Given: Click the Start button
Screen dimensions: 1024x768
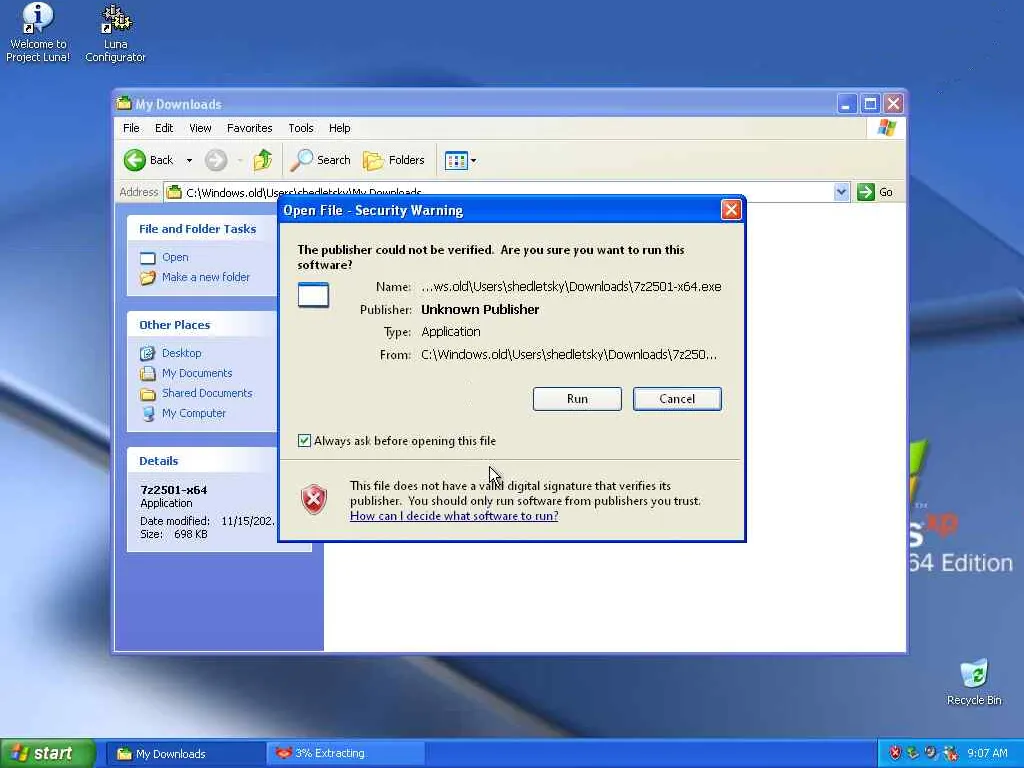Looking at the screenshot, I should point(48,754).
